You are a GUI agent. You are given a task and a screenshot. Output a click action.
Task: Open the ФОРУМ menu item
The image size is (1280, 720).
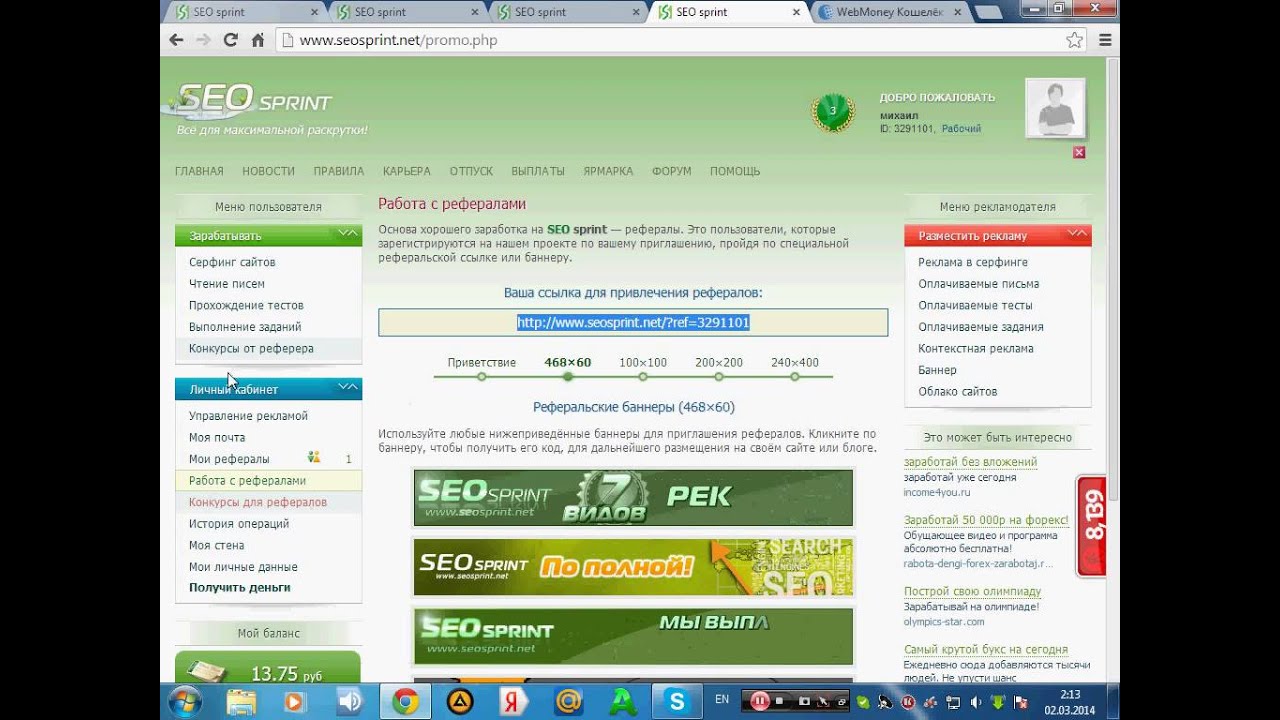[672, 171]
